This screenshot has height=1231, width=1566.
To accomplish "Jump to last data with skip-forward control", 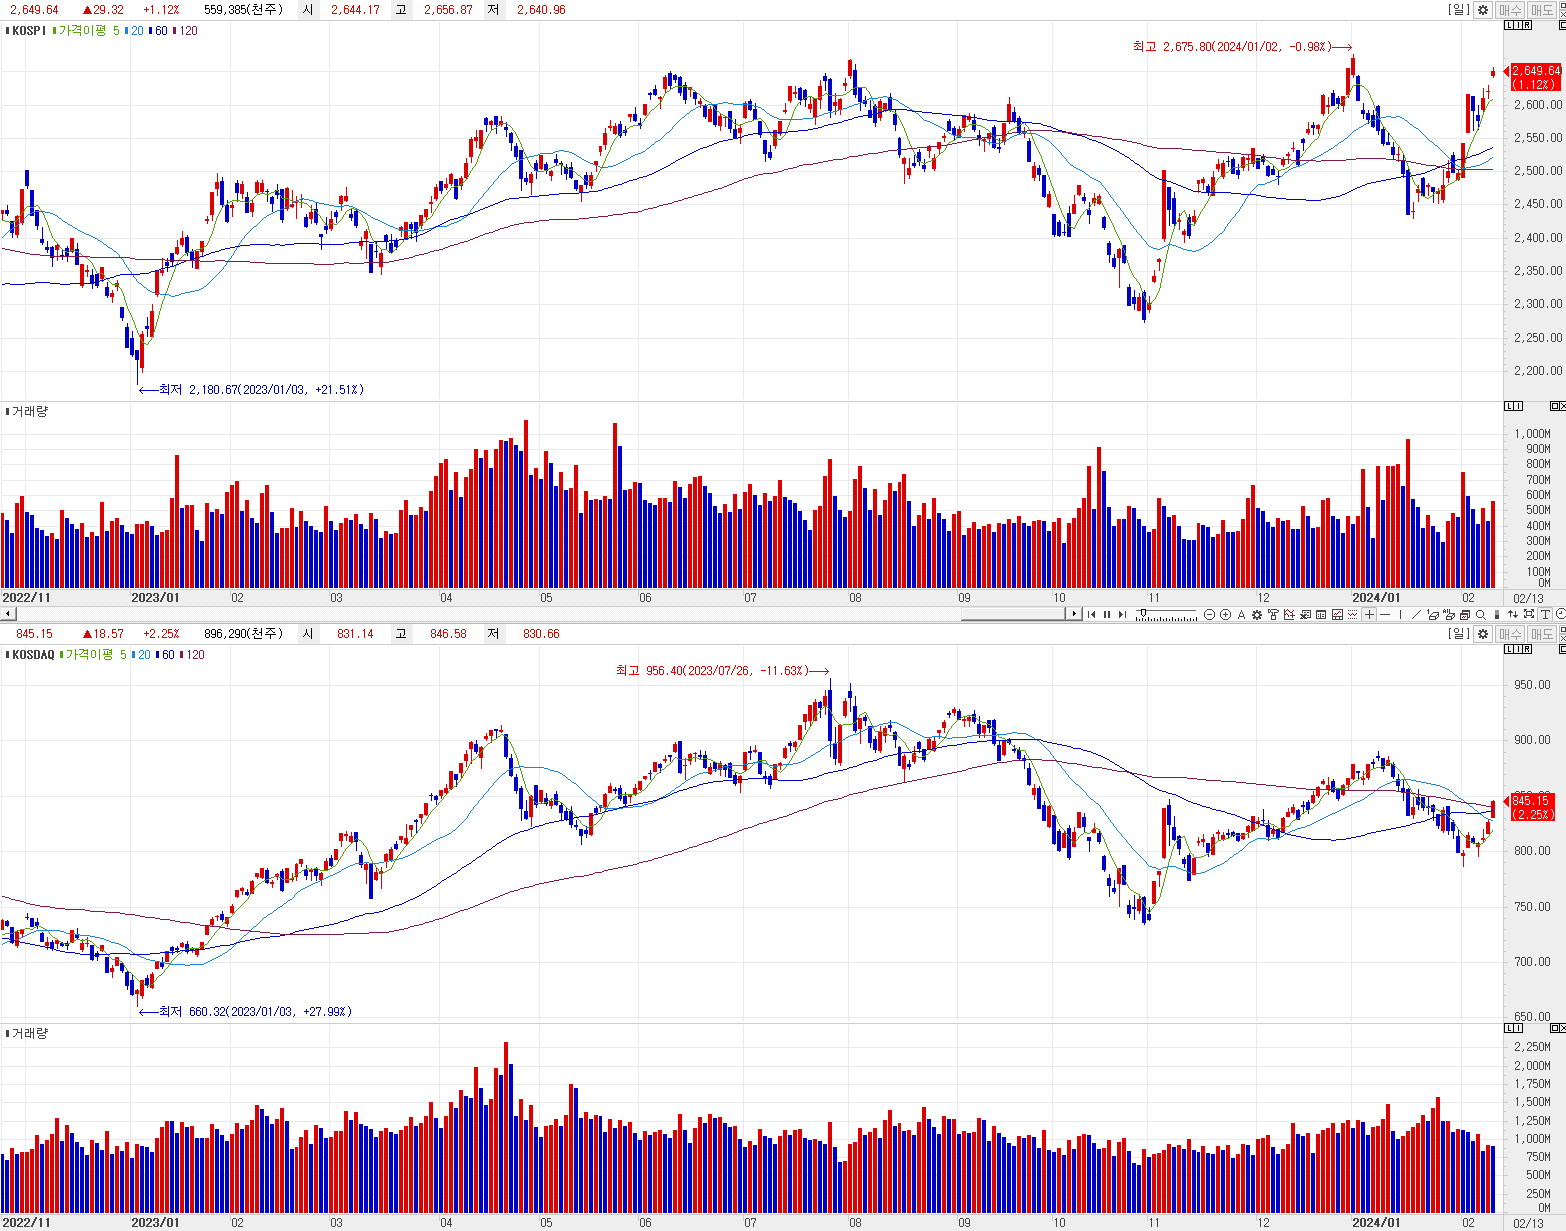I will click(1122, 614).
